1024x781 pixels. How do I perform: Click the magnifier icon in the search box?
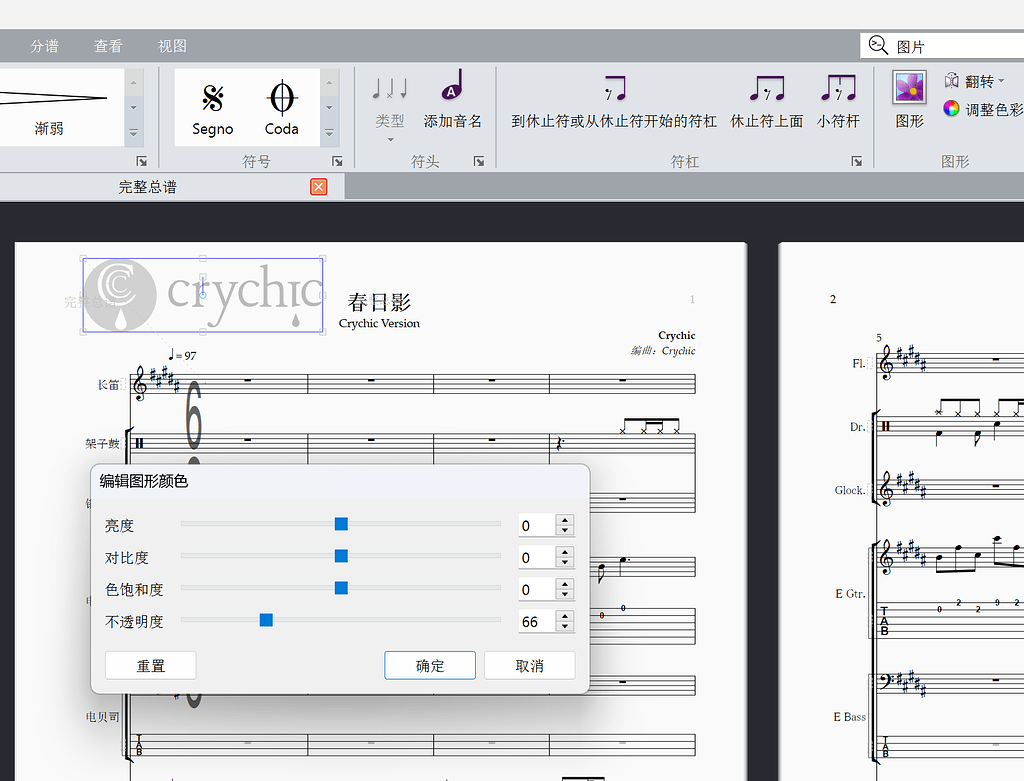(x=878, y=44)
